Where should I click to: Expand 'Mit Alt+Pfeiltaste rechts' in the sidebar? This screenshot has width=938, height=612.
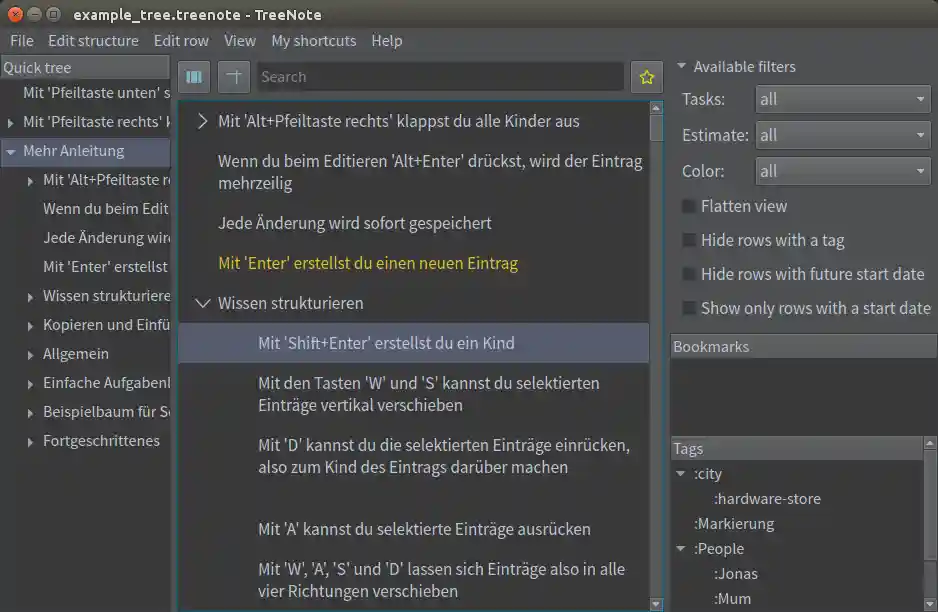tap(29, 180)
